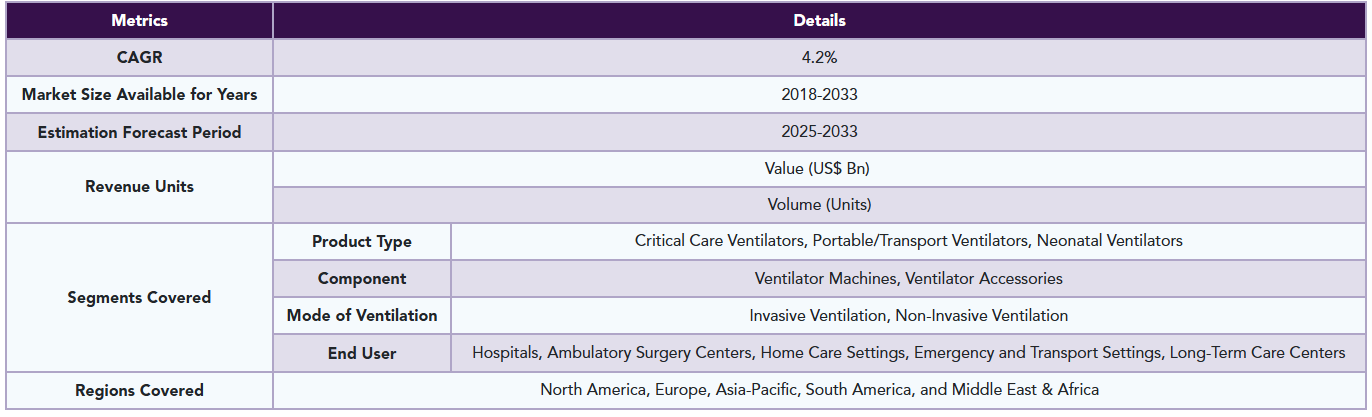This screenshot has height=417, width=1372.
Task: Click the 4.2% CAGR value cell
Action: [x=819, y=57]
